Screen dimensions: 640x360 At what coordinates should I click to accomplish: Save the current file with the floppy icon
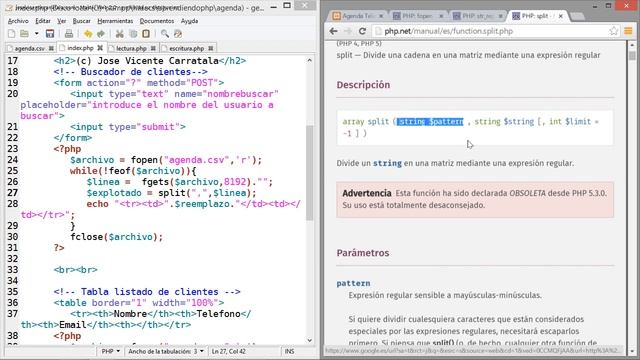pos(50,34)
